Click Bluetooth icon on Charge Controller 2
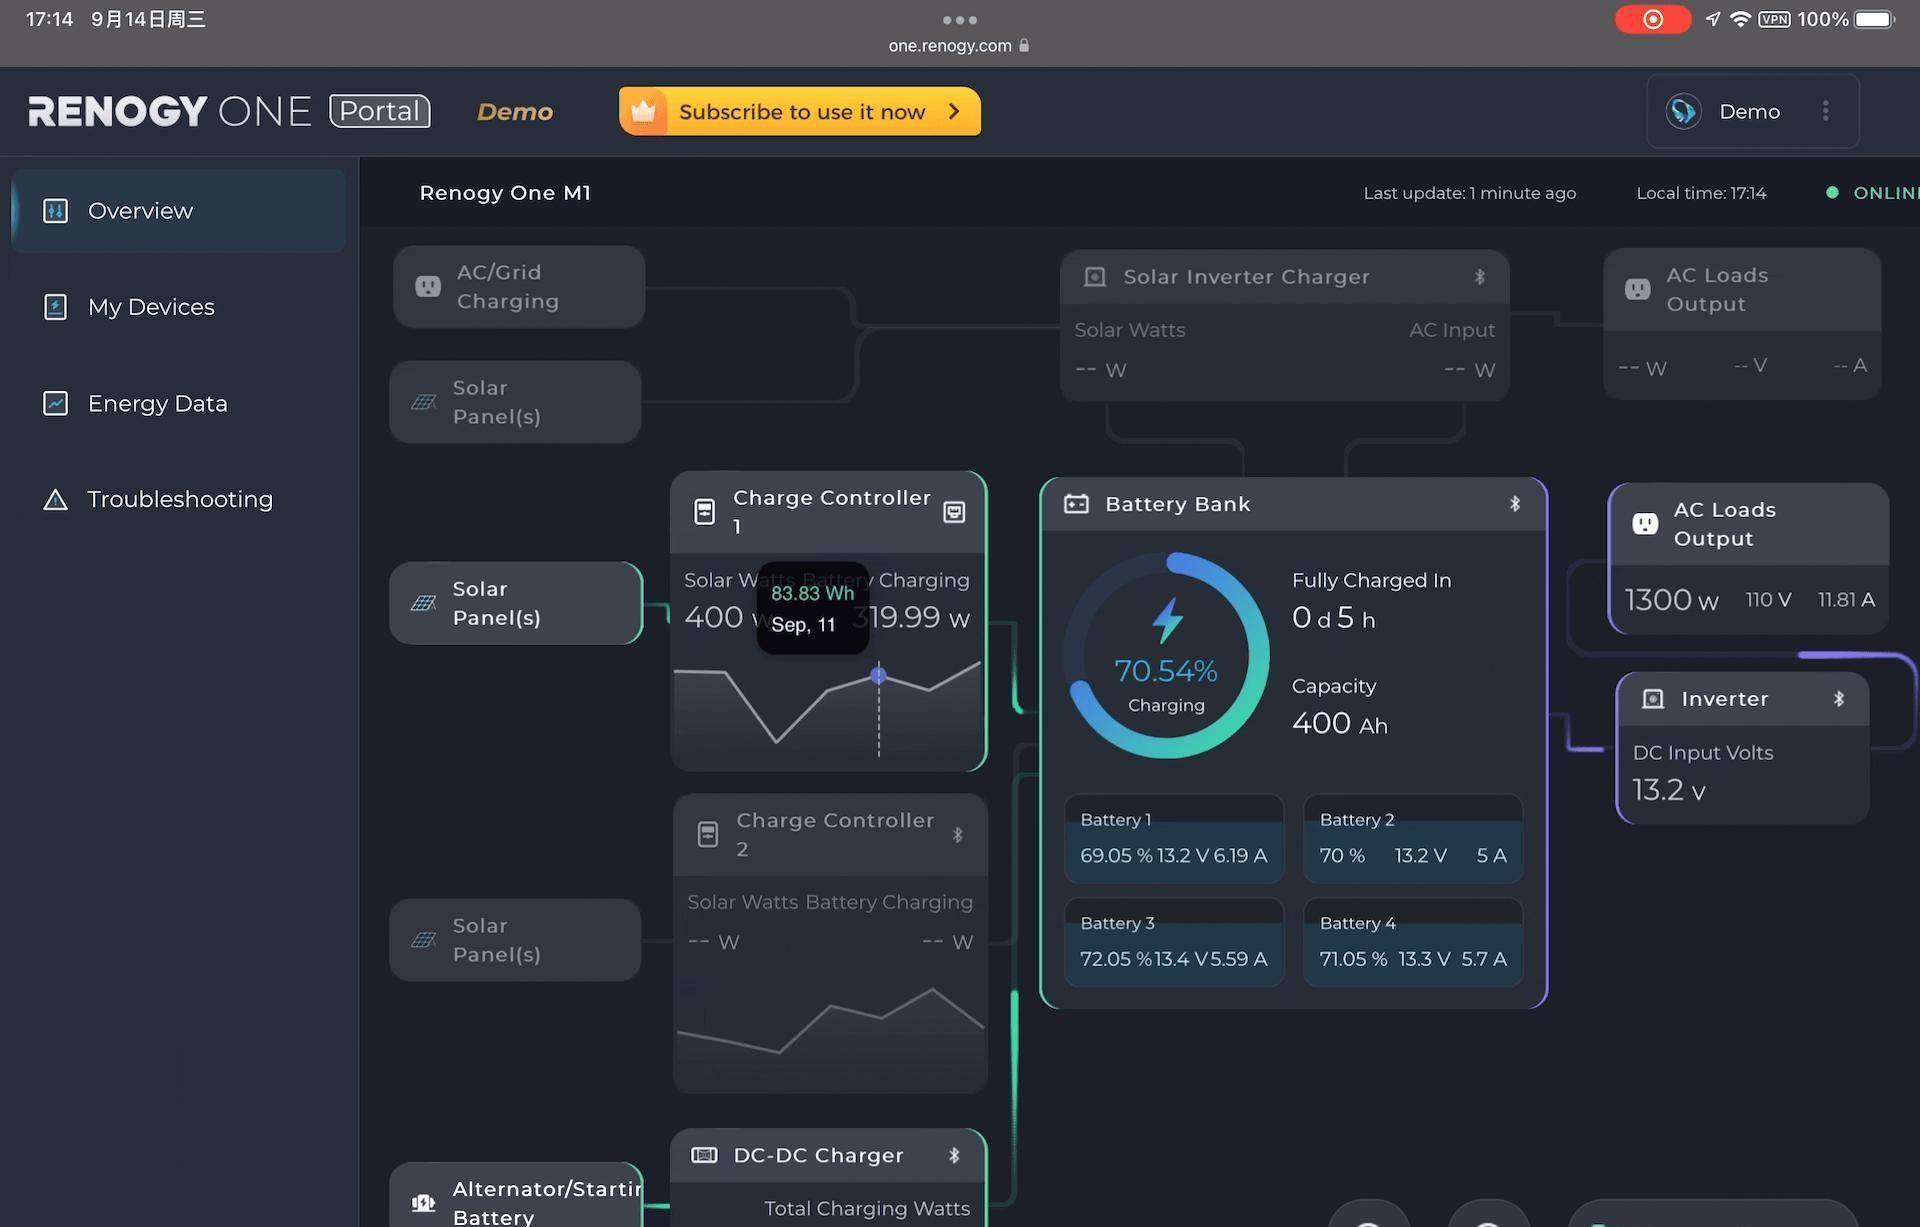The width and height of the screenshot is (1920, 1227). 957,834
